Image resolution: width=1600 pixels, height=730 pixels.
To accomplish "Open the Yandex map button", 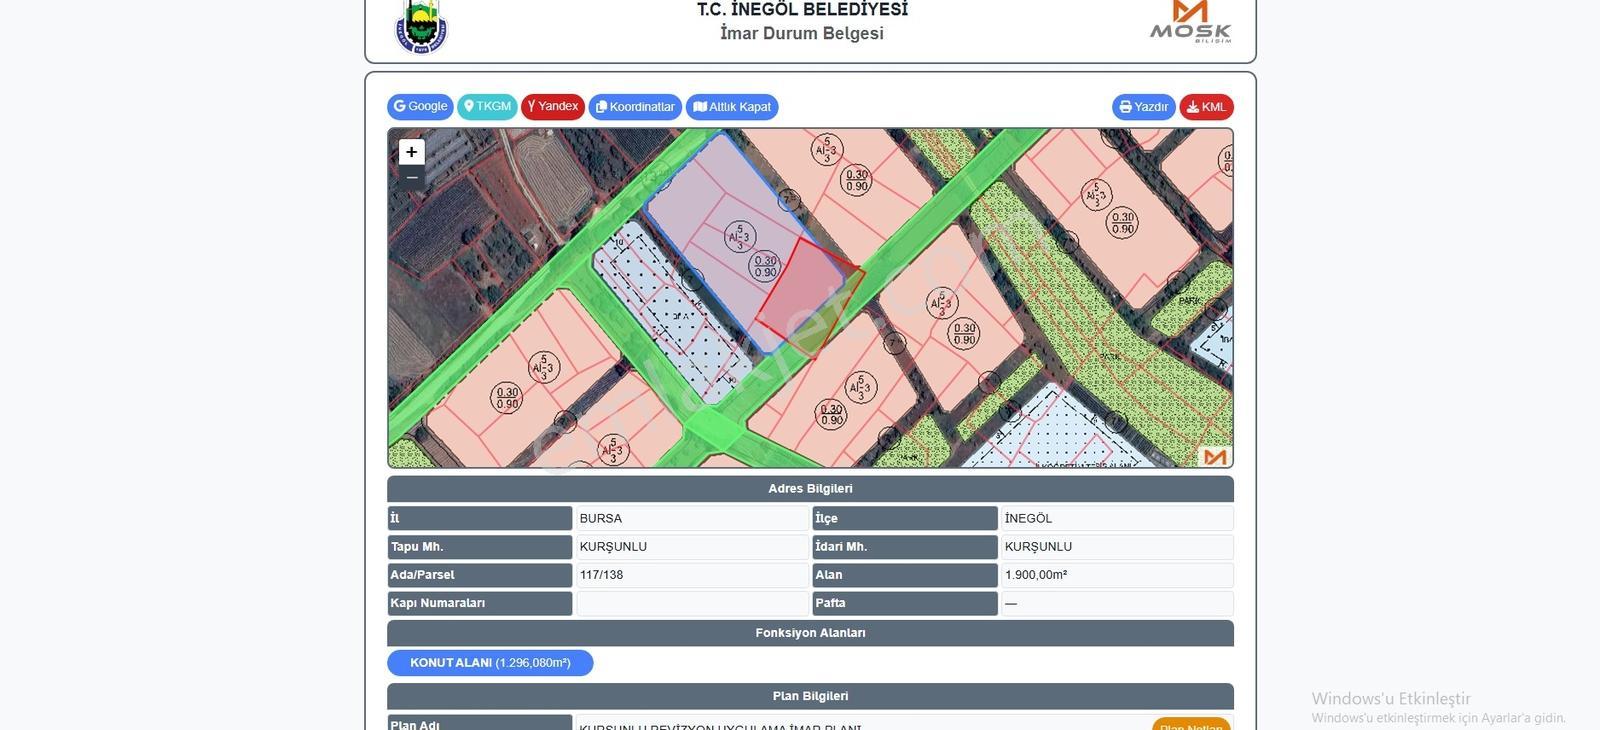I will click(x=553, y=107).
